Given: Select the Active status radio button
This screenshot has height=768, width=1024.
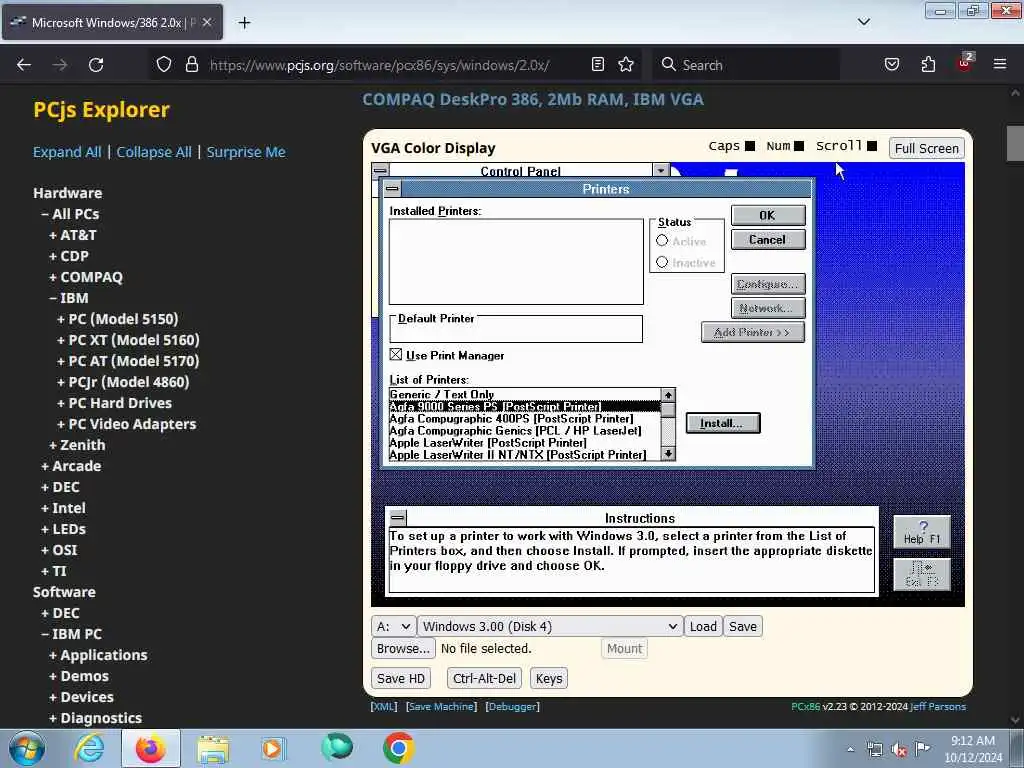Looking at the screenshot, I should pyautogui.click(x=662, y=241).
